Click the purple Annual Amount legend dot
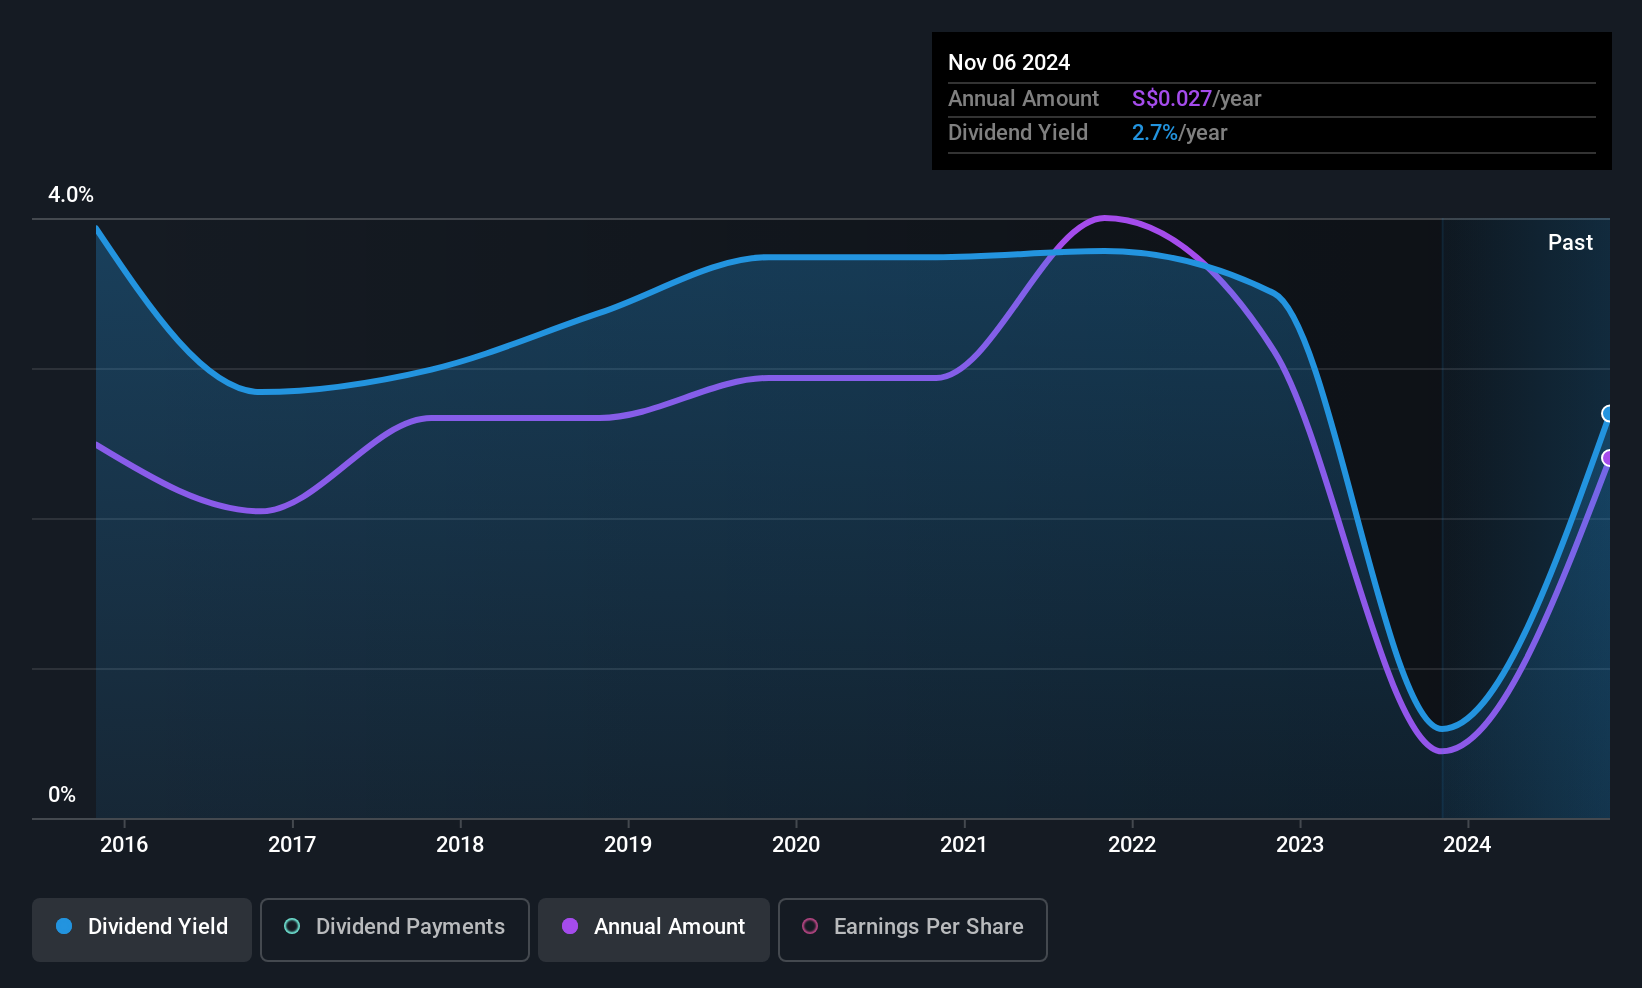The image size is (1642, 988). (x=570, y=926)
